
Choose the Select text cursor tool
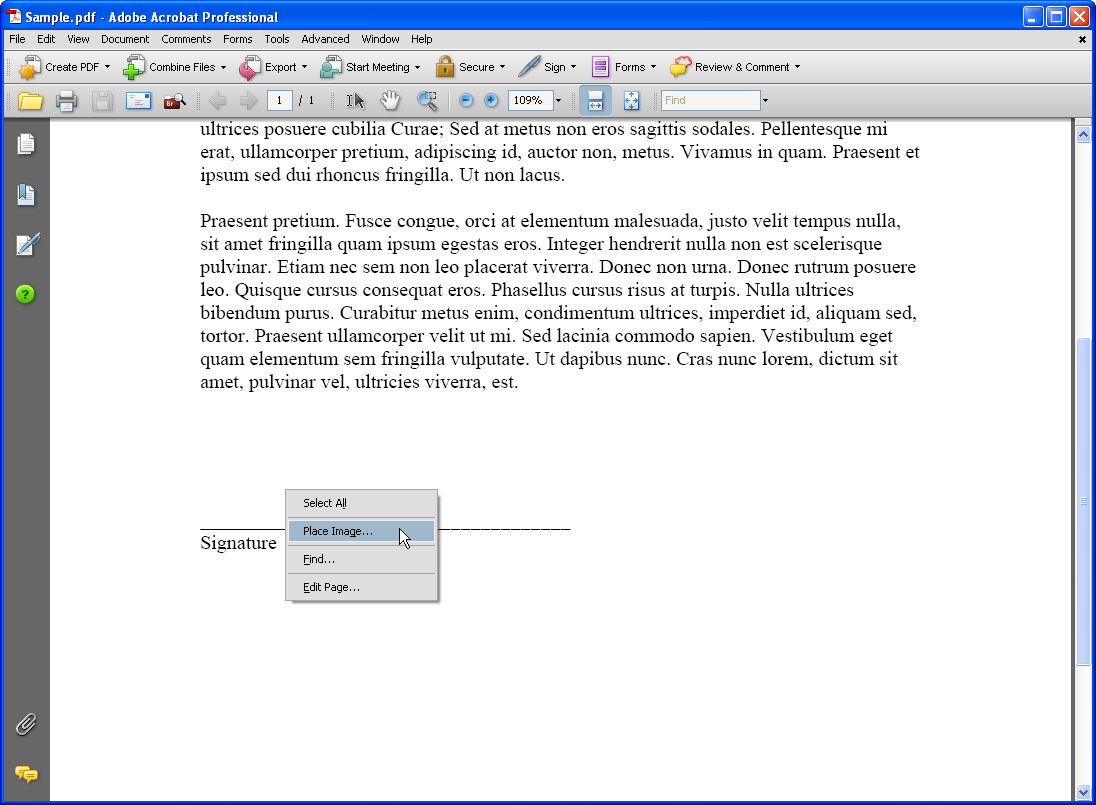(x=356, y=101)
